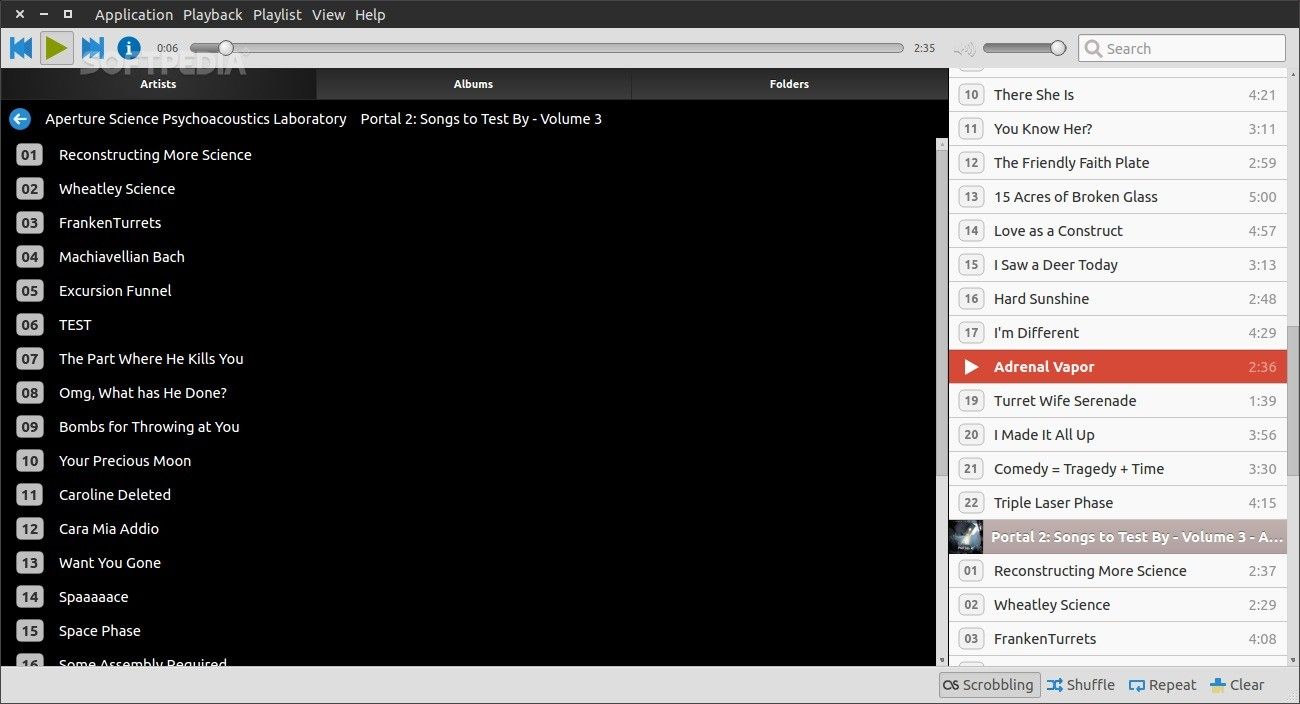Click the seek slider handle
Viewport: 1300px width, 704px height.
pos(226,48)
